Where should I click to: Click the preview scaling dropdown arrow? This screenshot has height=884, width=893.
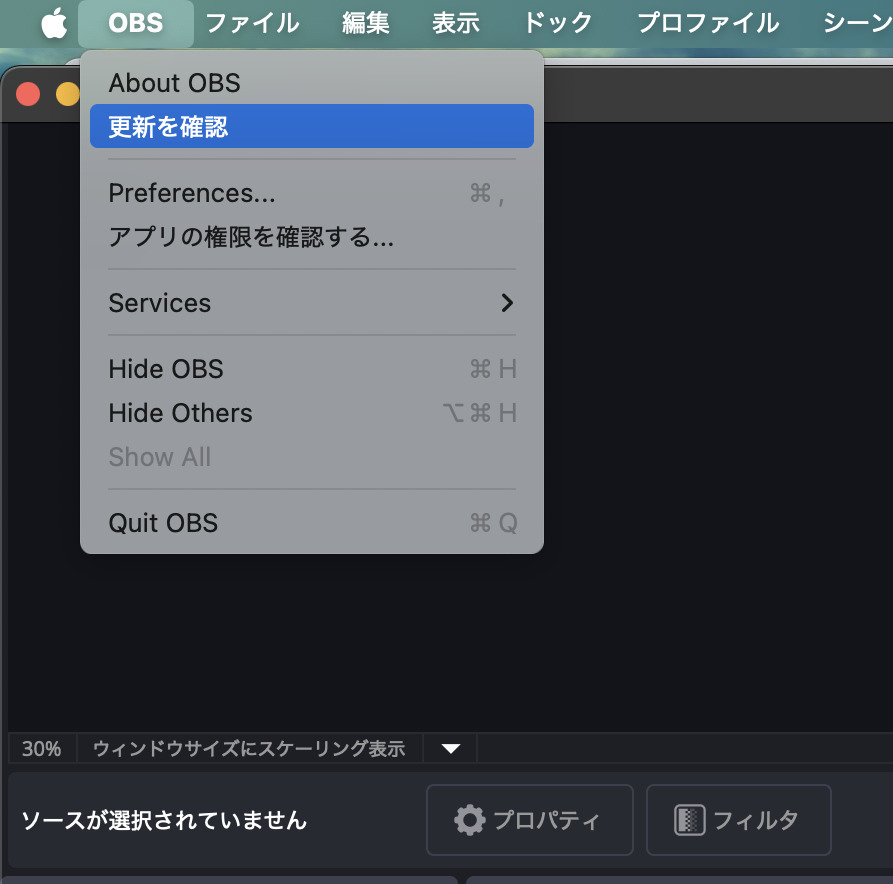(x=450, y=748)
